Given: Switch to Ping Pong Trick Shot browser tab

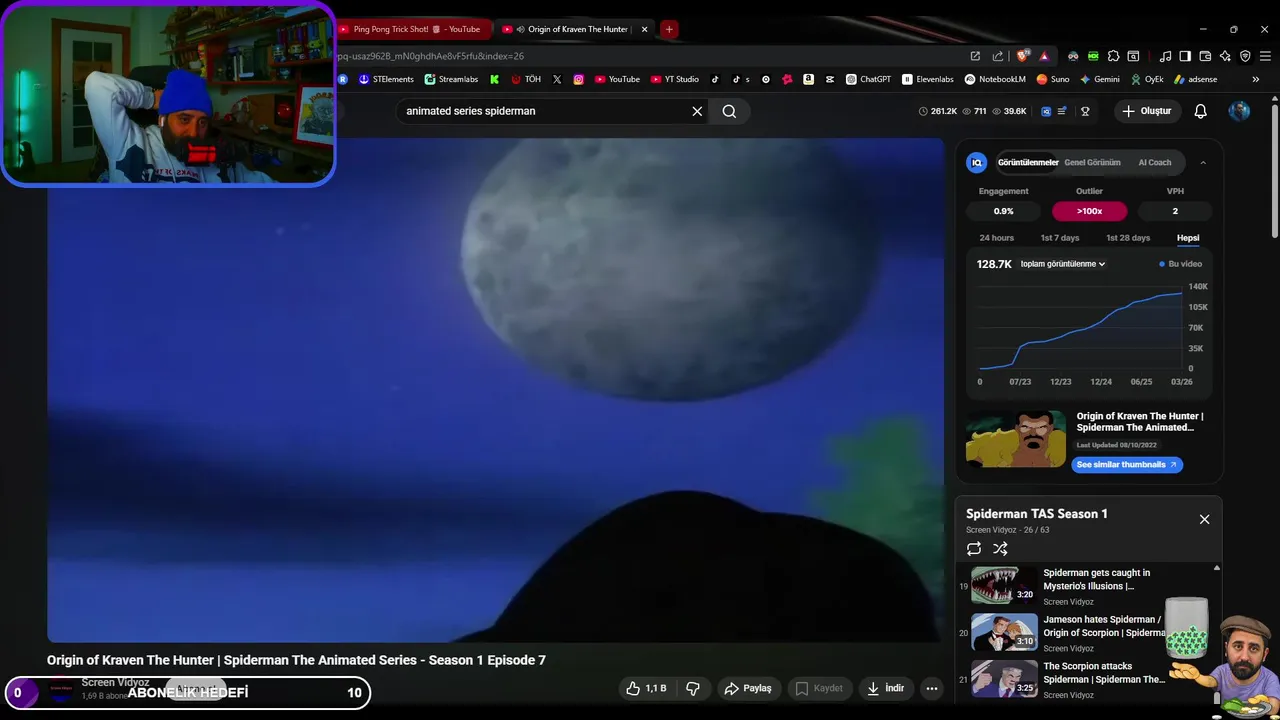Looking at the screenshot, I should [415, 29].
